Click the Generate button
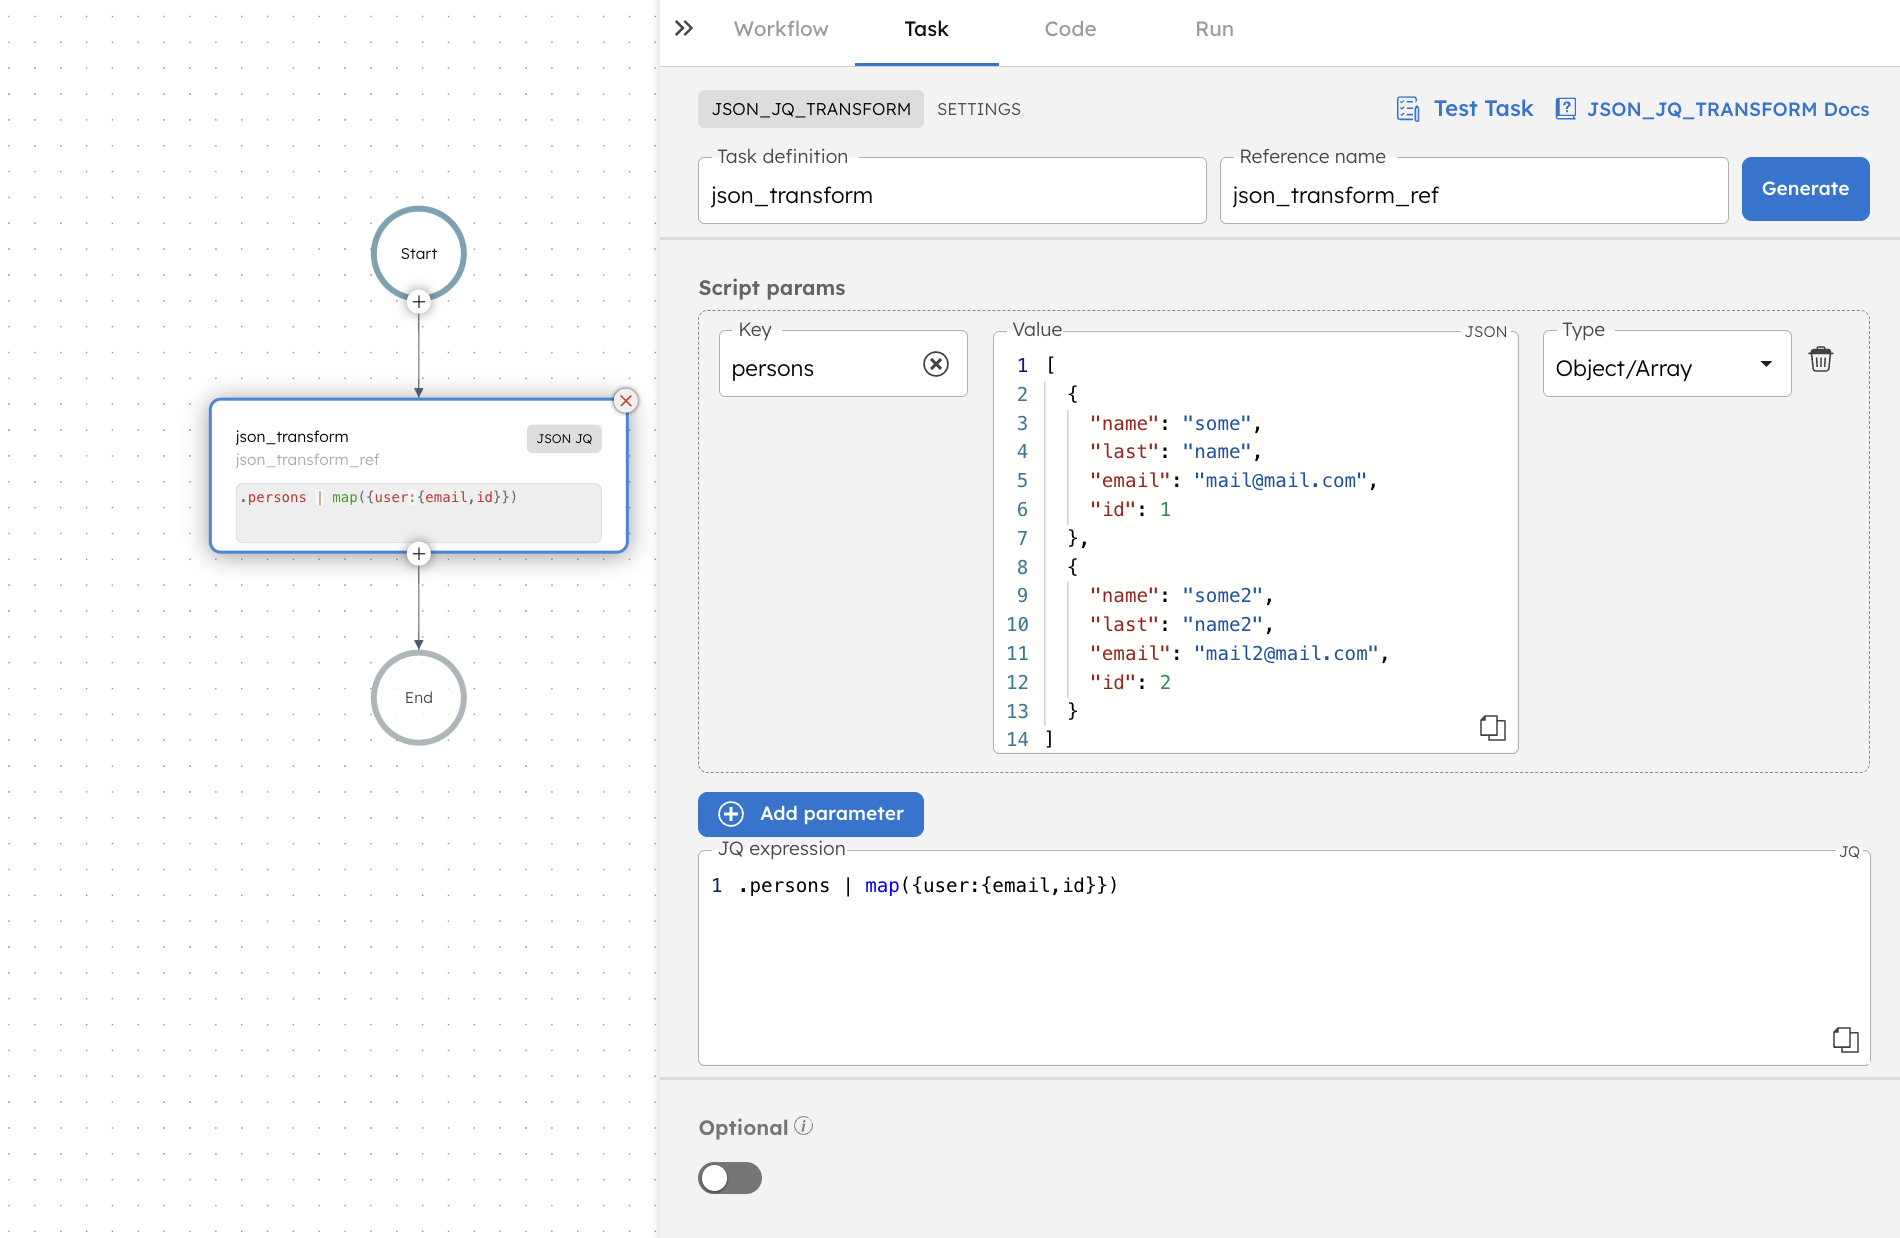Image resolution: width=1900 pixels, height=1238 pixels. [1805, 189]
